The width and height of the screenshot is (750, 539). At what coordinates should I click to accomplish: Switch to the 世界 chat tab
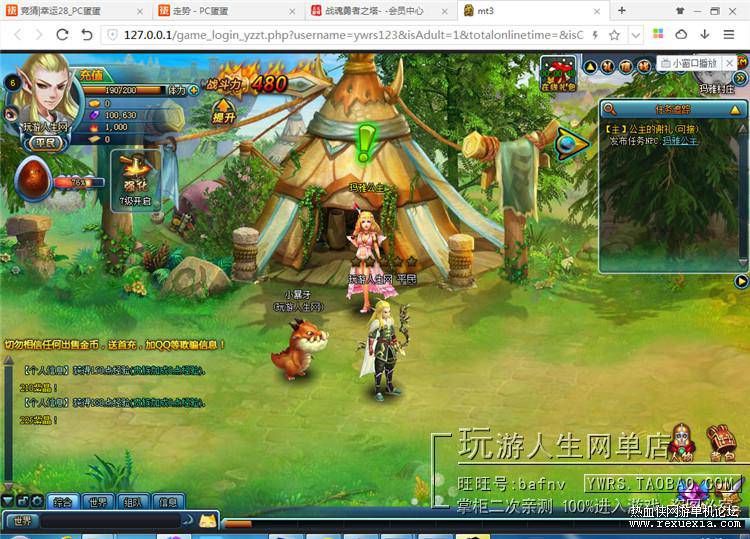[x=99, y=502]
